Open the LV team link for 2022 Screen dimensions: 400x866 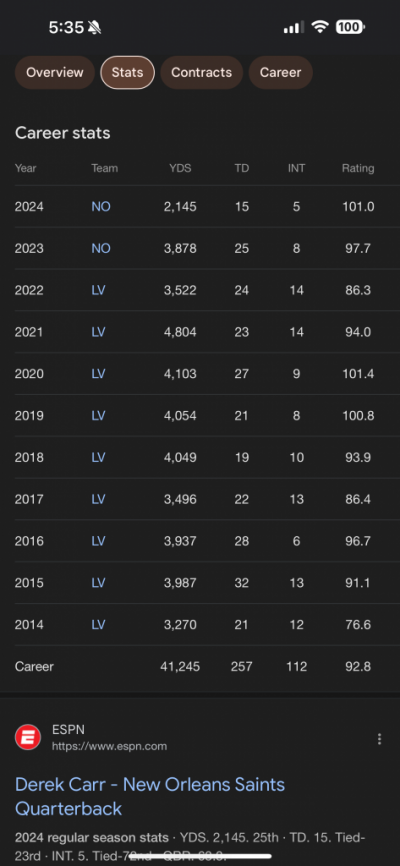point(98,291)
